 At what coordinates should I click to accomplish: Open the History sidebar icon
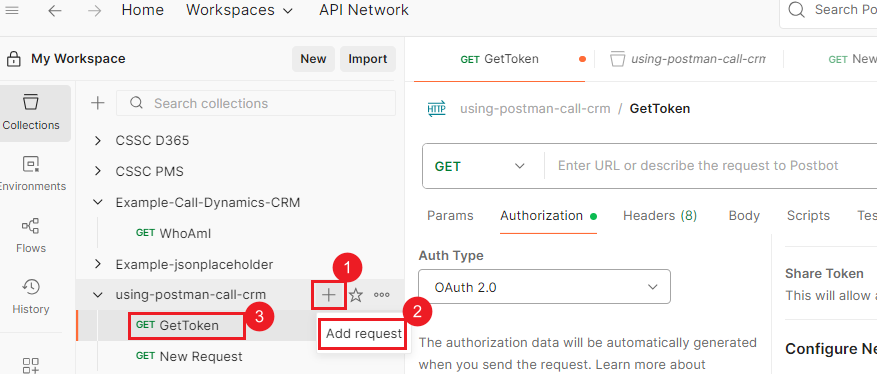[x=31, y=296]
